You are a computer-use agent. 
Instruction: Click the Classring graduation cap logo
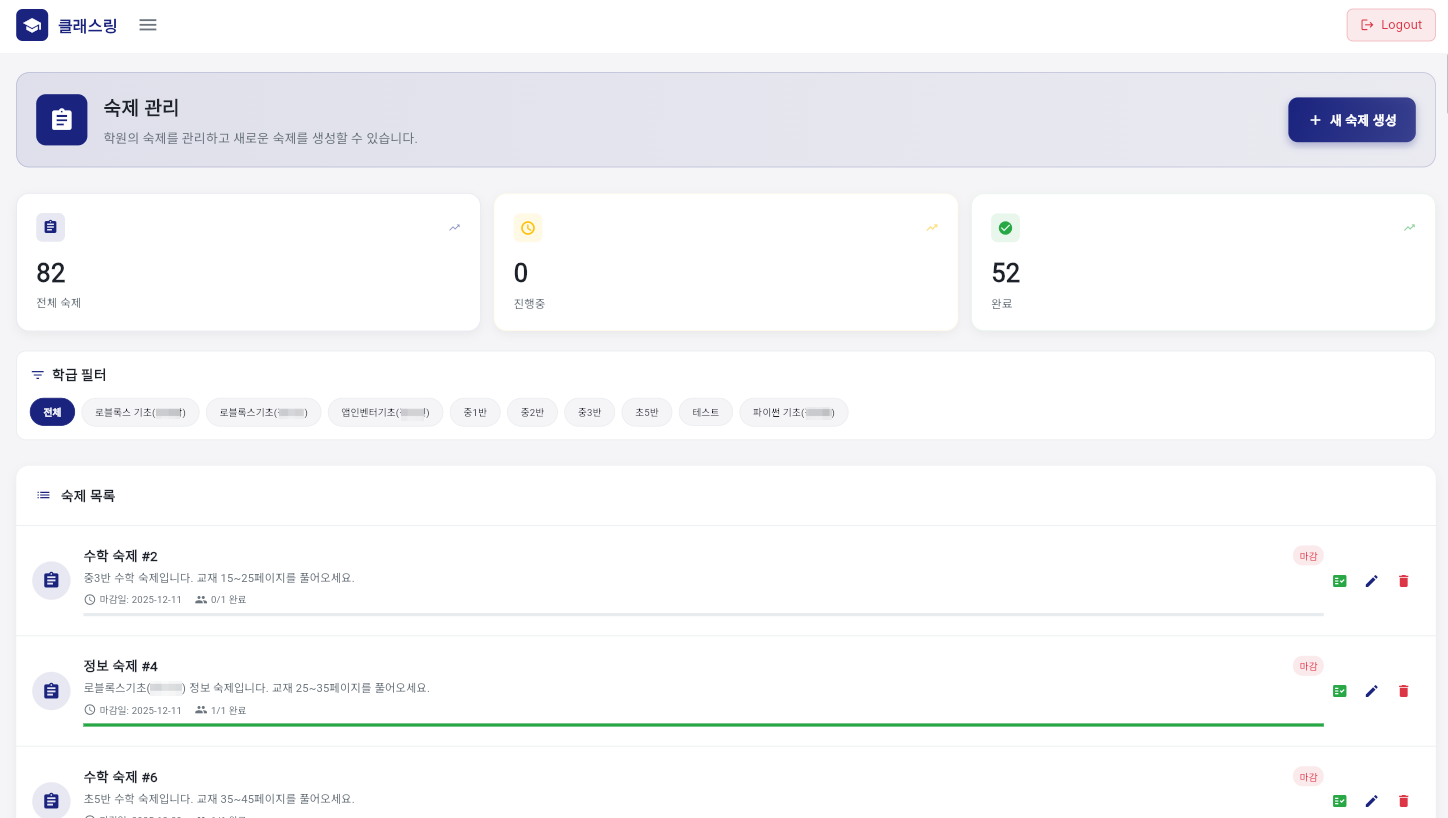32,25
